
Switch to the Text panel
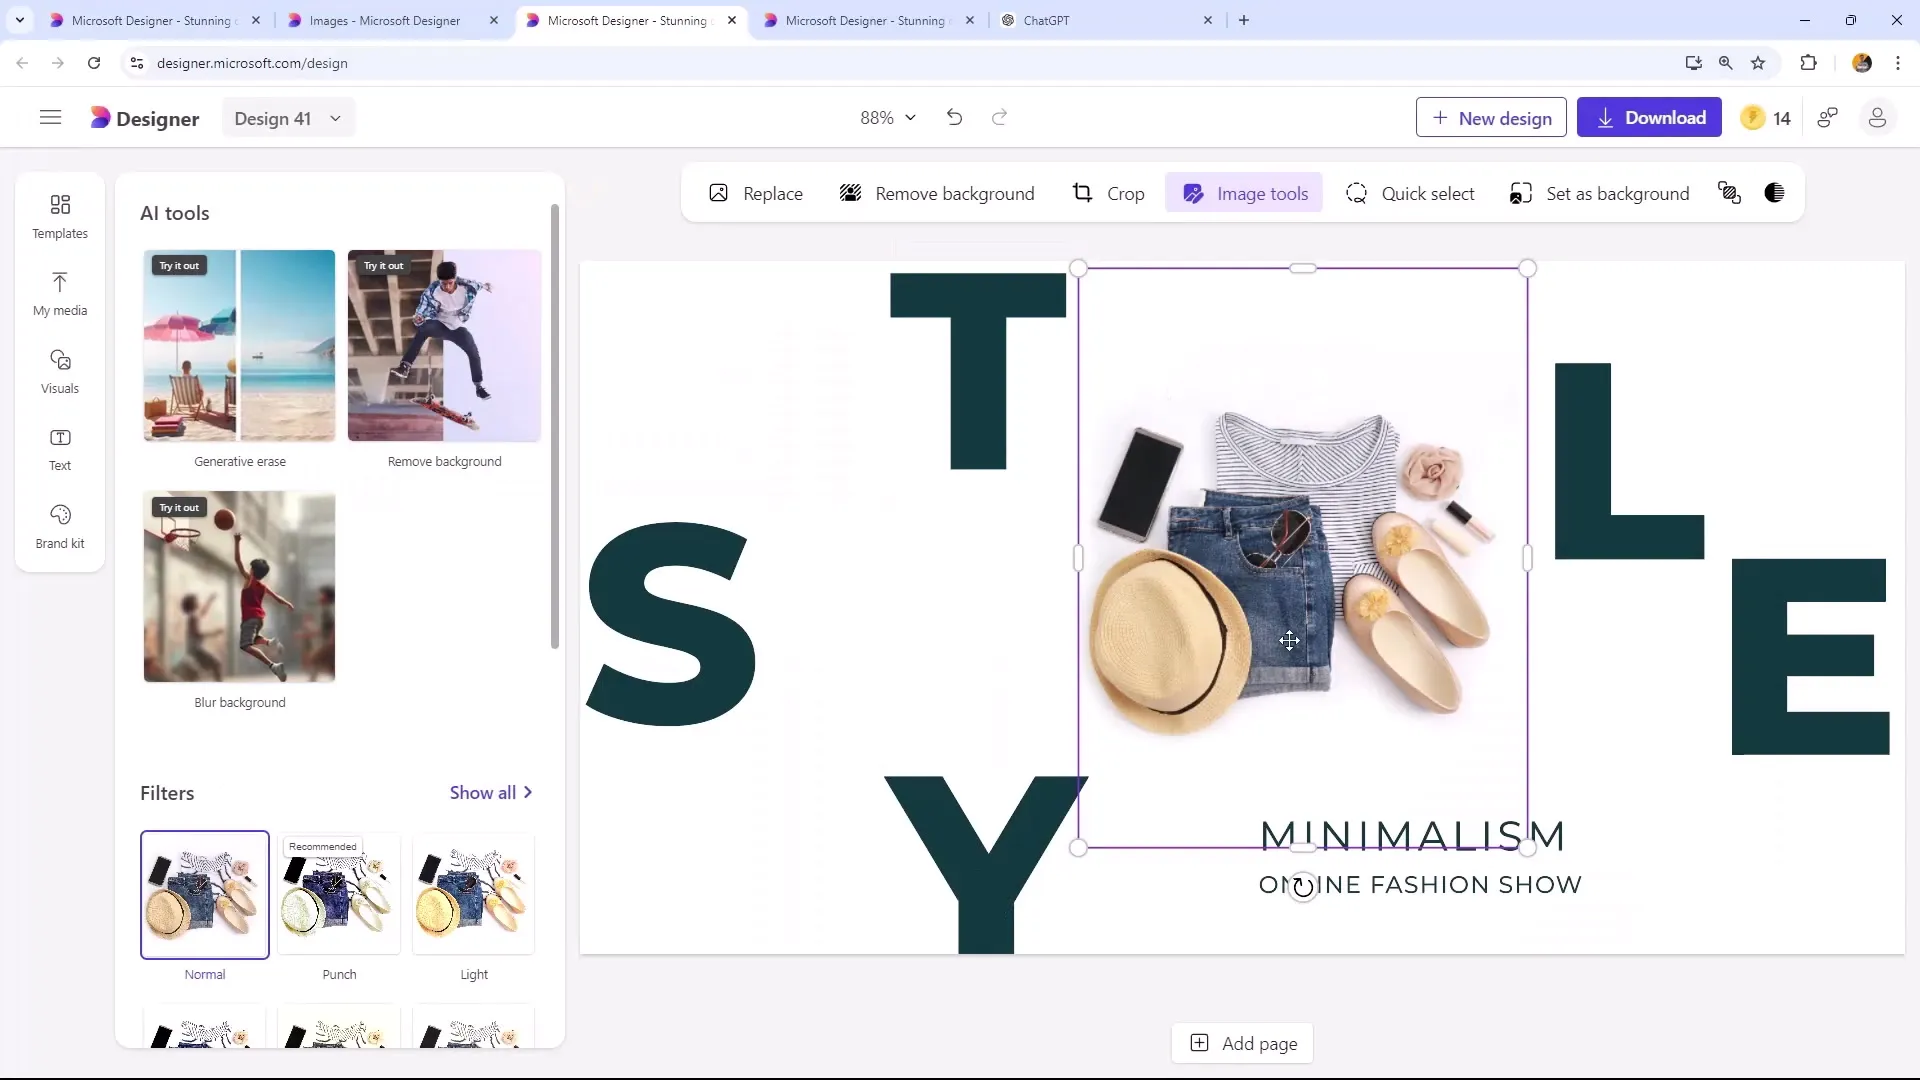coord(59,448)
